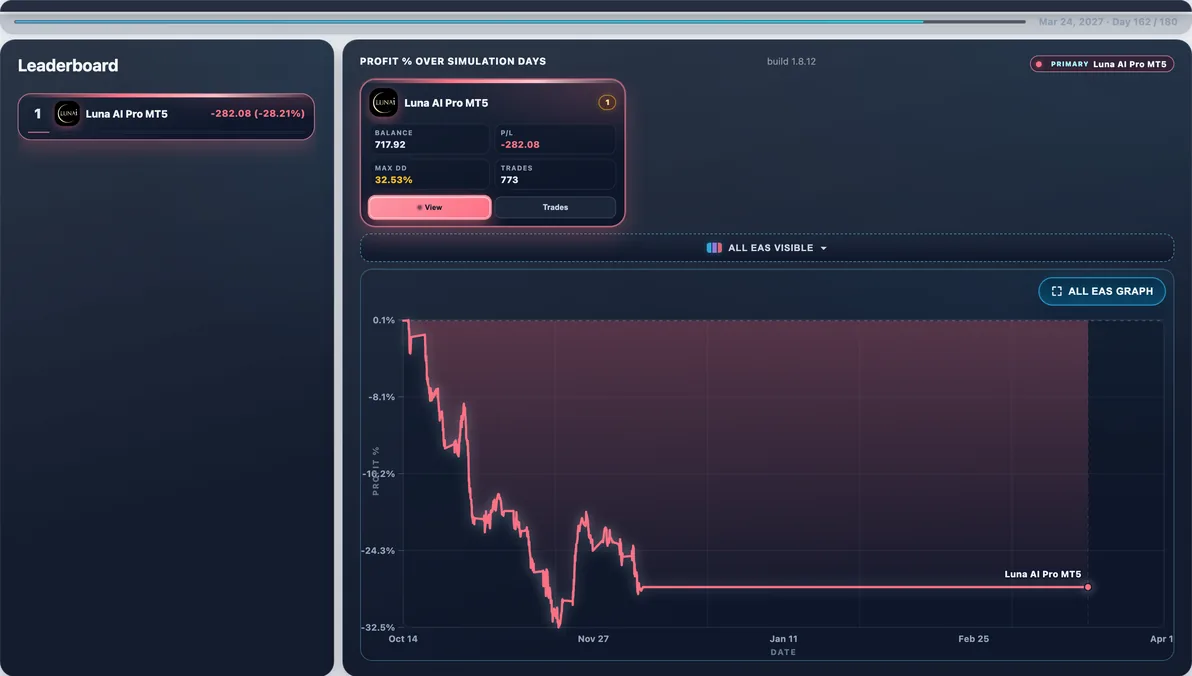
Task: Click the Trades count 773
Action: pyautogui.click(x=509, y=180)
